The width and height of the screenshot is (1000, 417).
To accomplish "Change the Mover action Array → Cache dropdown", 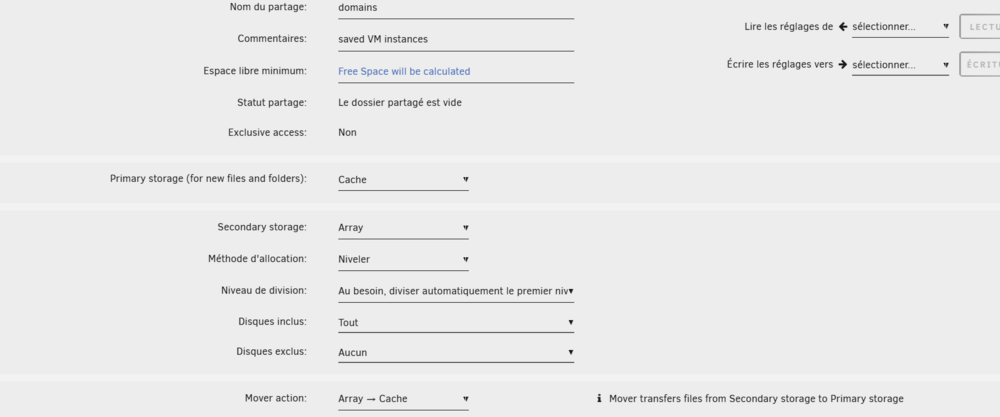I will tap(403, 399).
